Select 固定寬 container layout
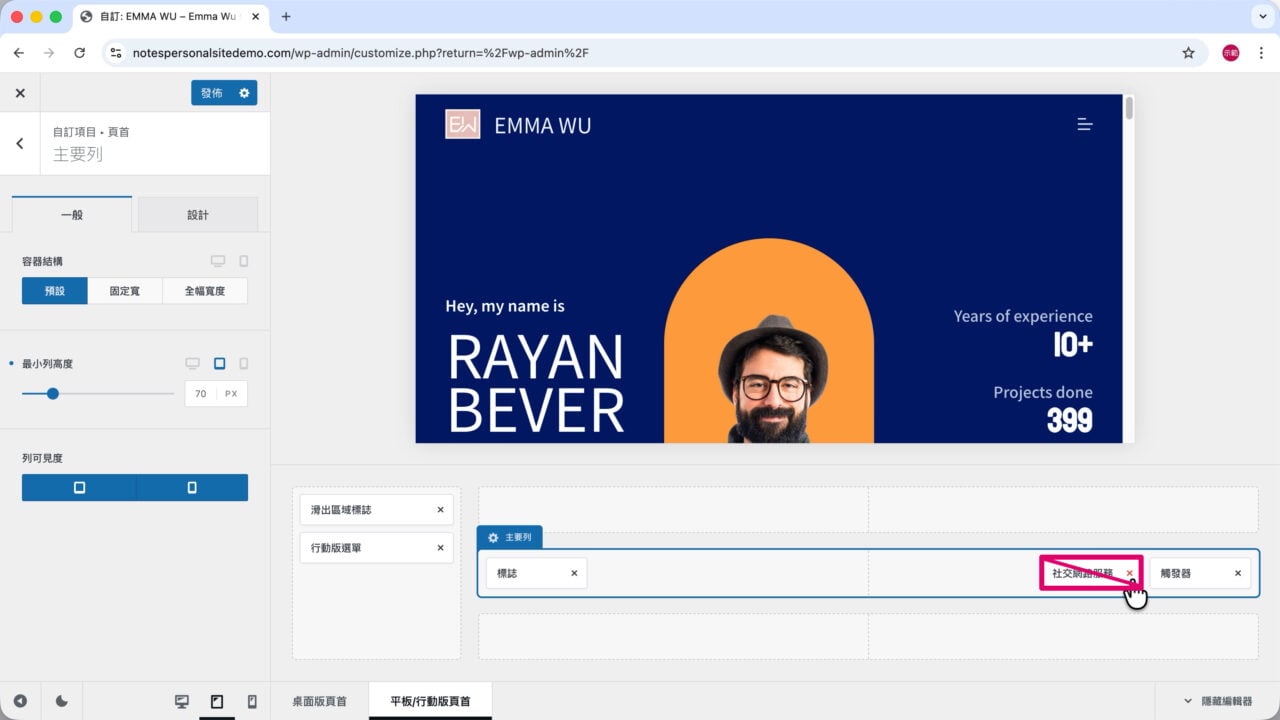 click(x=125, y=291)
